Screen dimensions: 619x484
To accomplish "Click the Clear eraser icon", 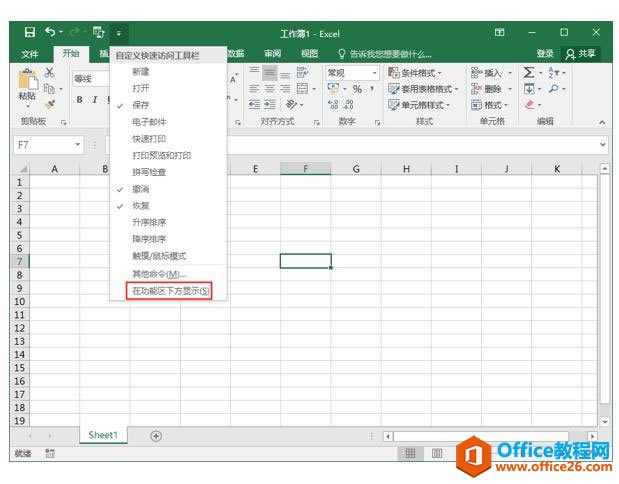I will point(530,105).
